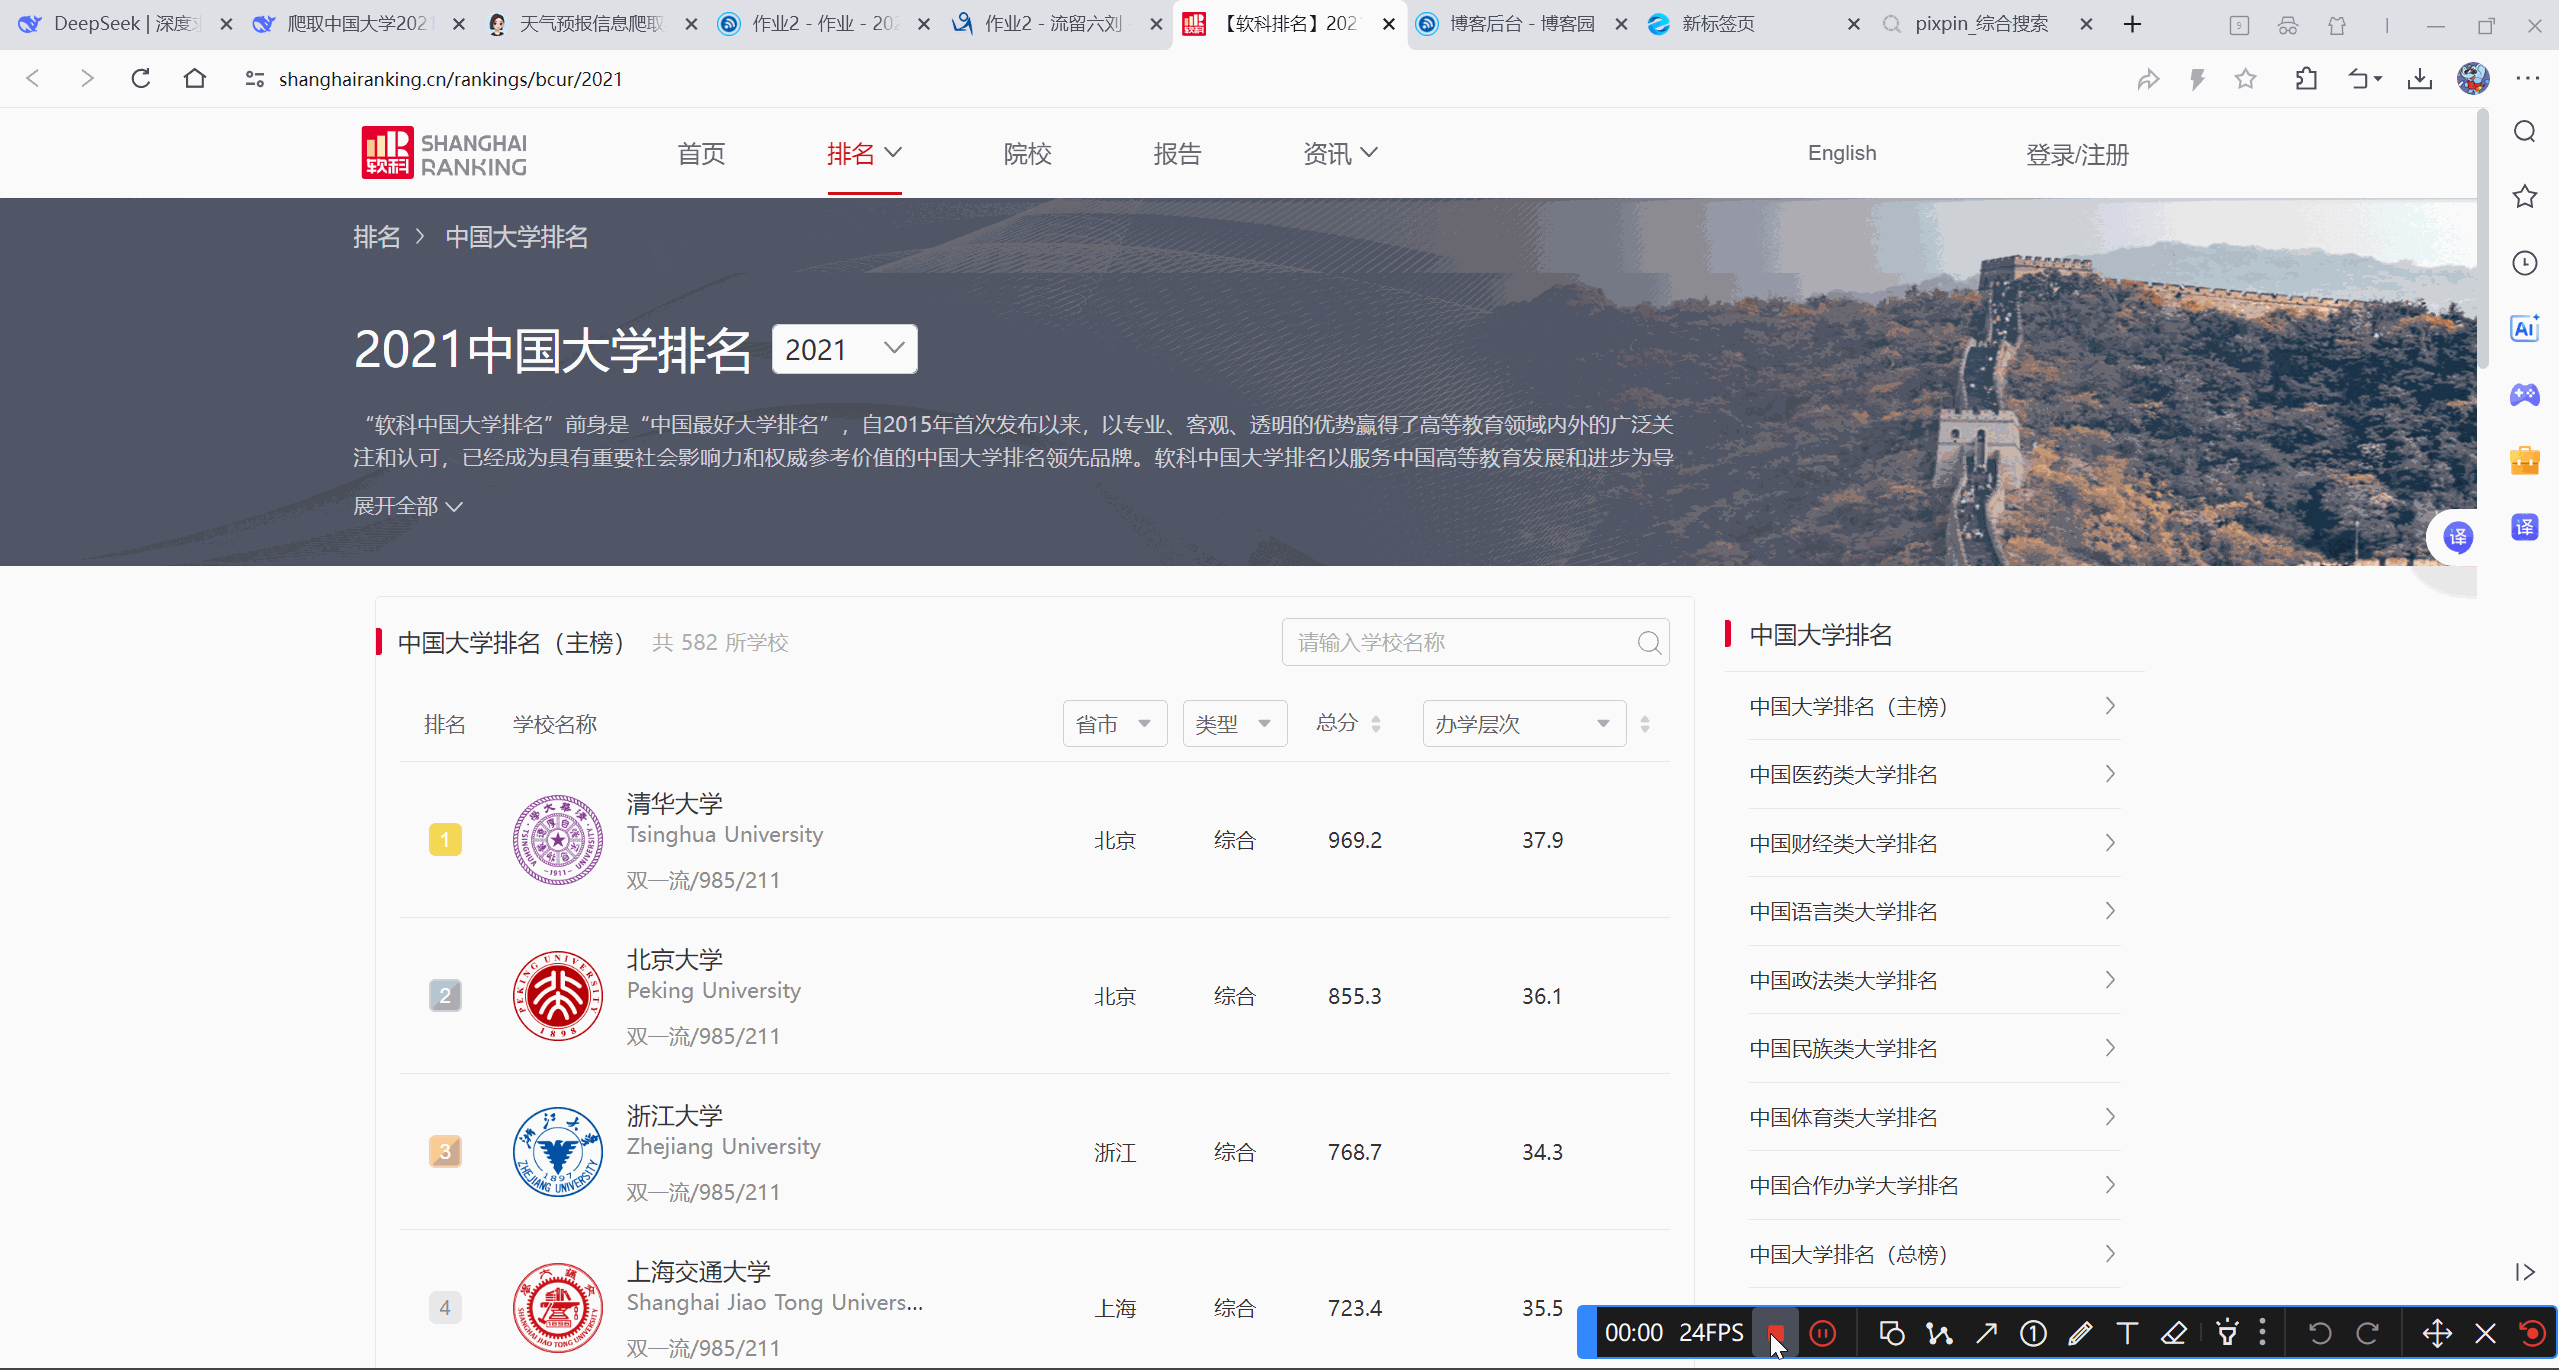Viewport: 2559px width, 1370px height.
Task: Open the 省市 filter dropdown
Action: point(1114,724)
